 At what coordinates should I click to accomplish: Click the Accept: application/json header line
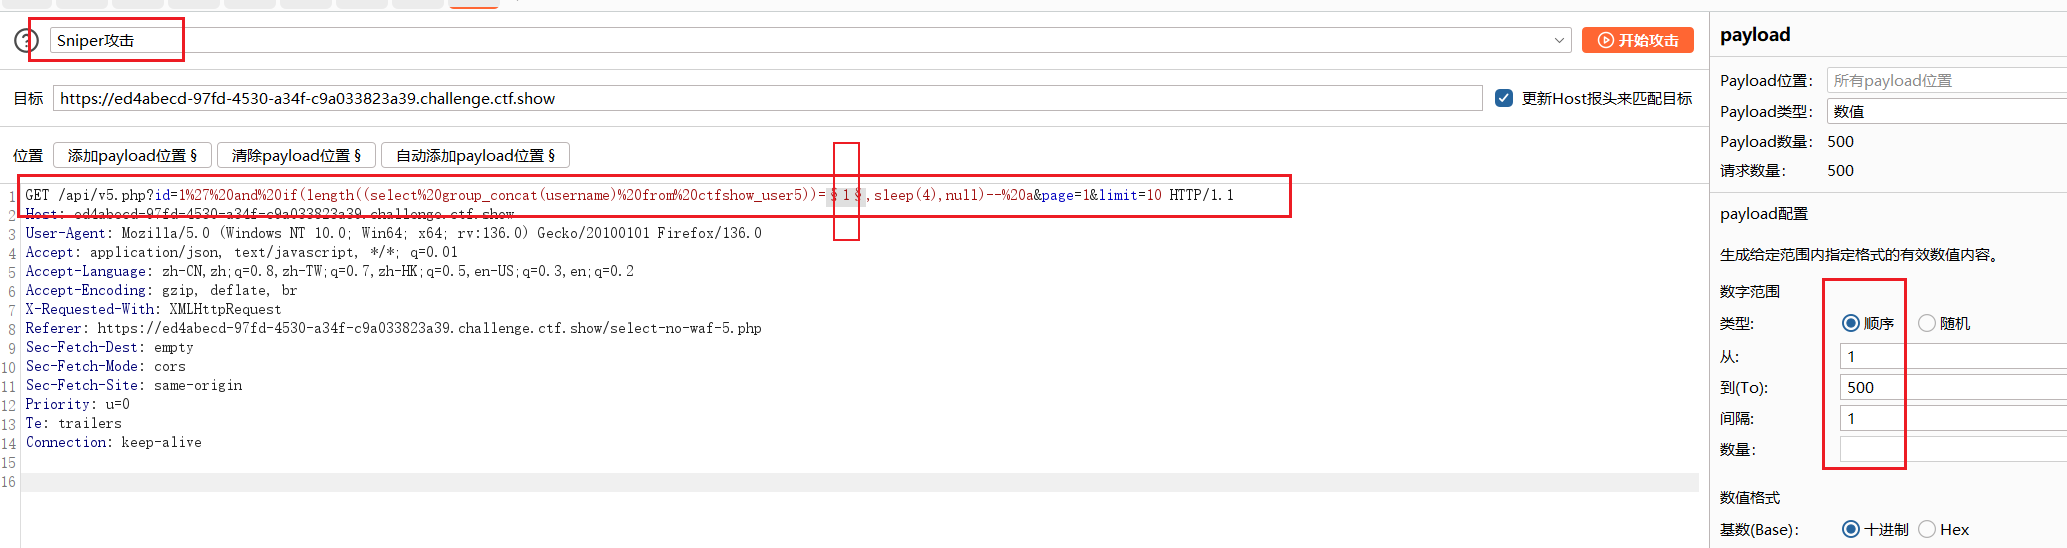(241, 252)
